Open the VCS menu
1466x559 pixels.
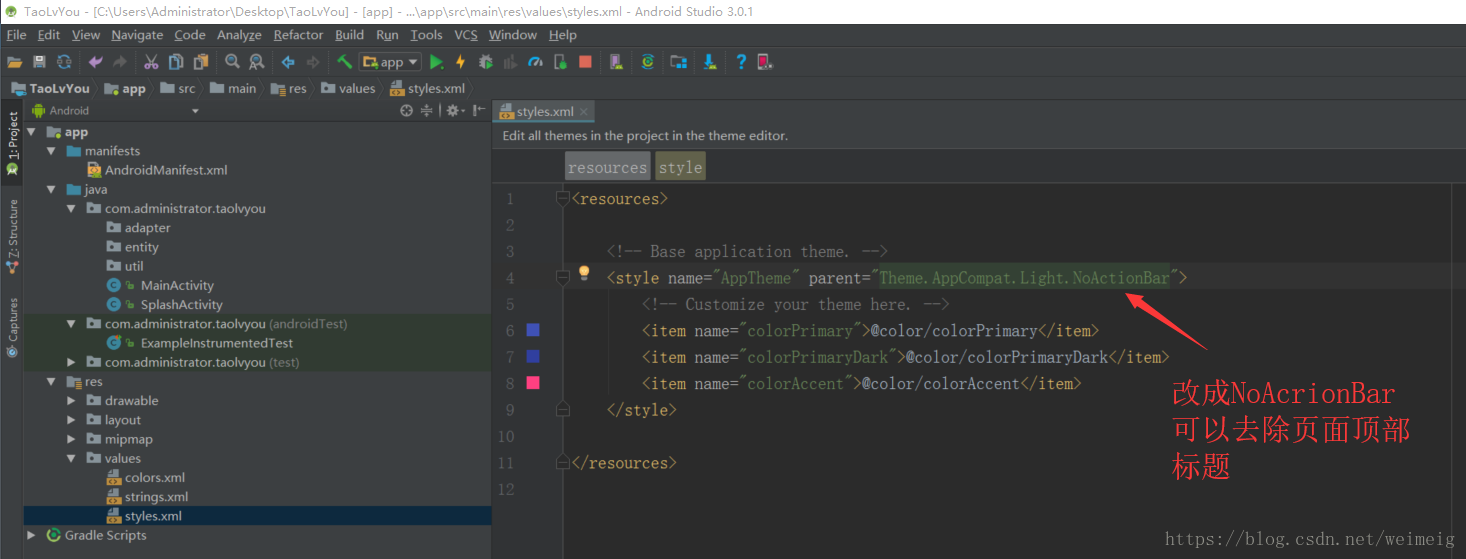[466, 35]
